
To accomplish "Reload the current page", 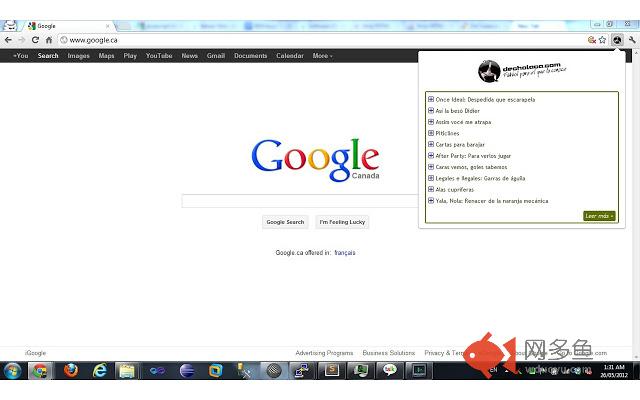I will (x=35, y=40).
